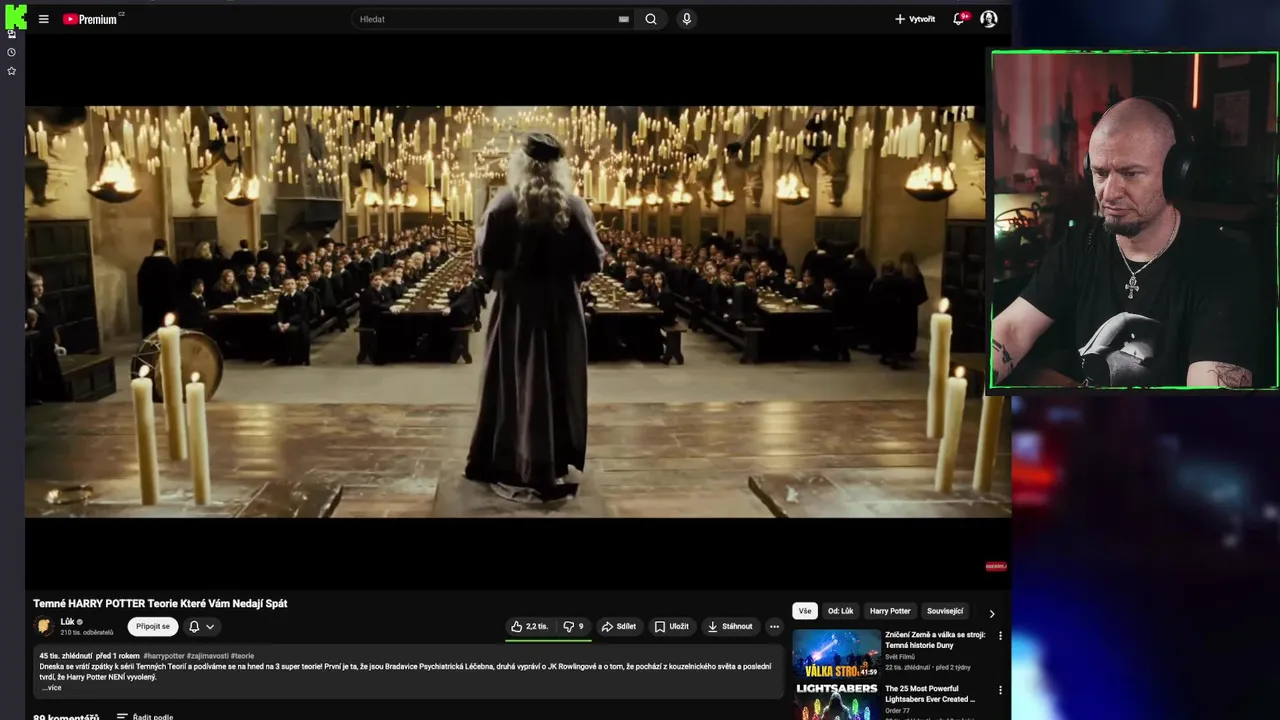This screenshot has width=1280, height=720.
Task: Go to YouTube Premium home logo
Action: pos(92,19)
